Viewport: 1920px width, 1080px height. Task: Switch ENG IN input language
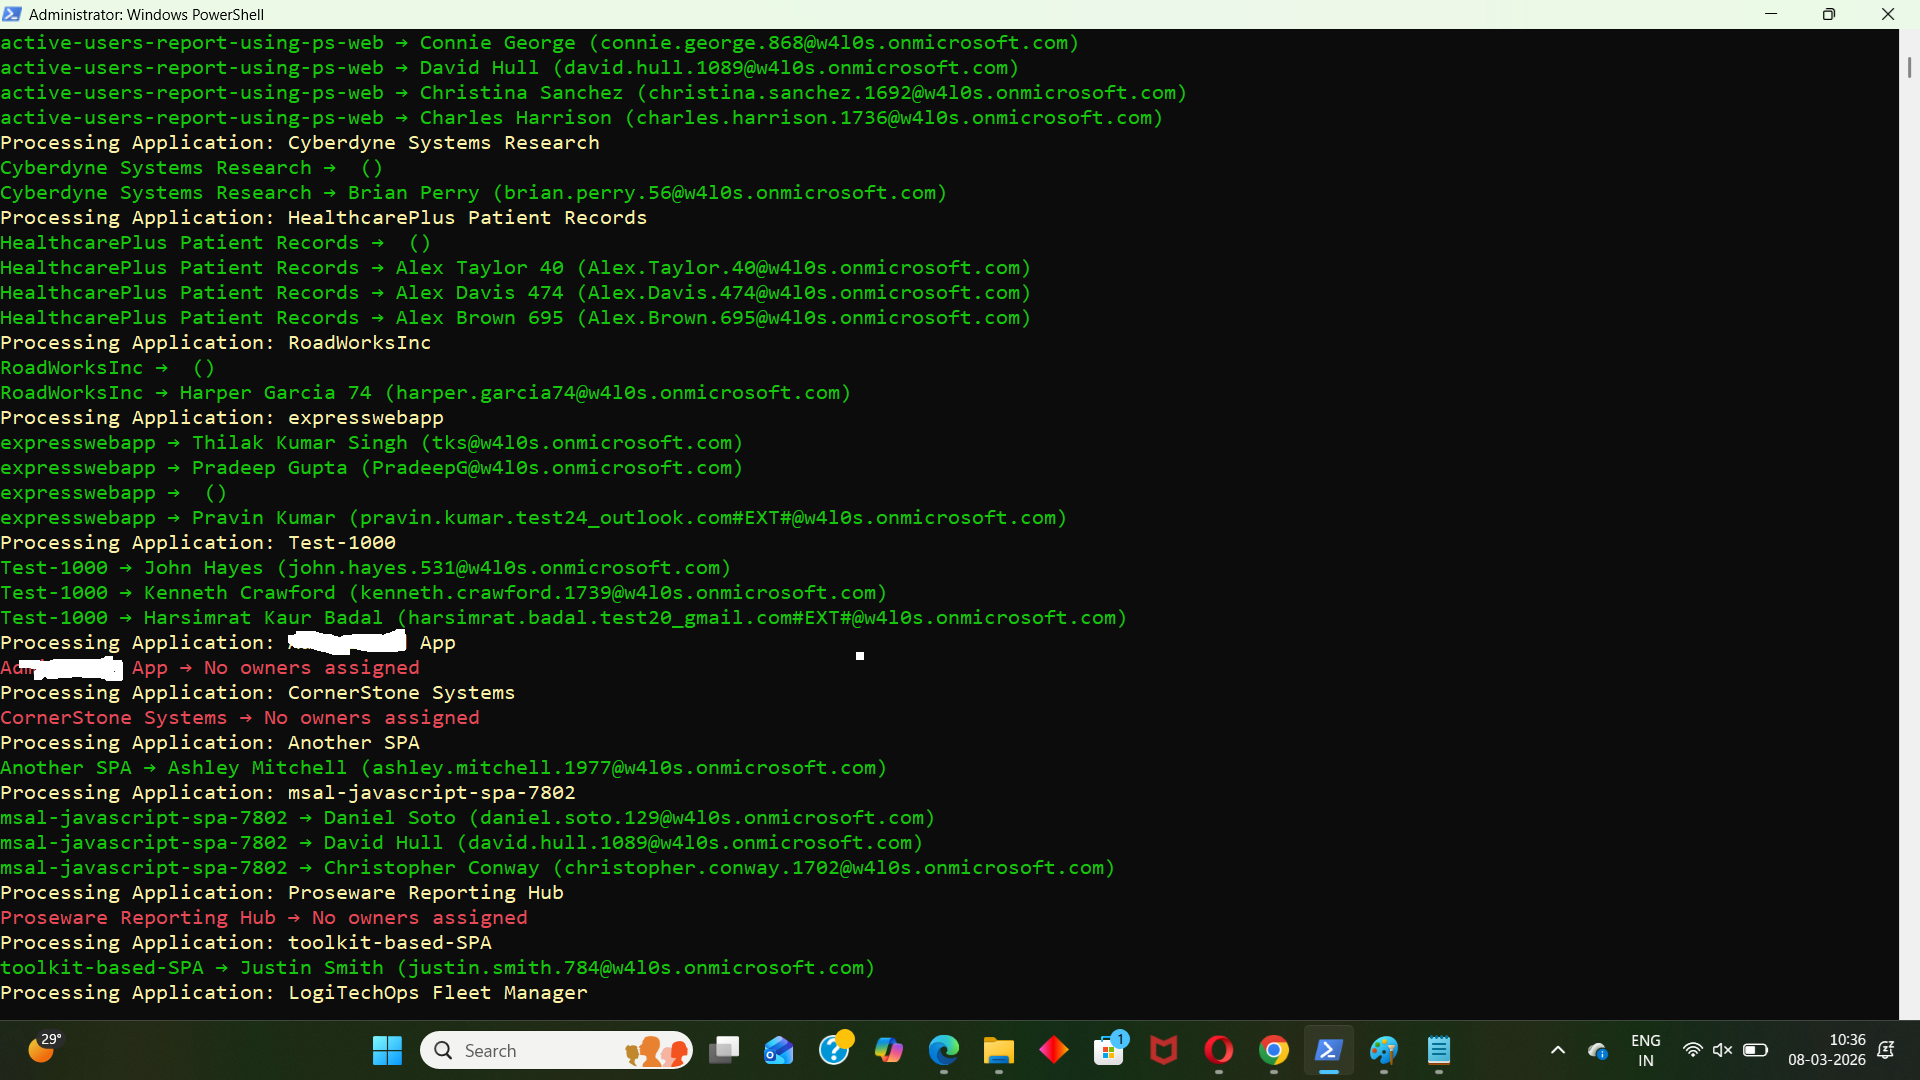1645,1050
